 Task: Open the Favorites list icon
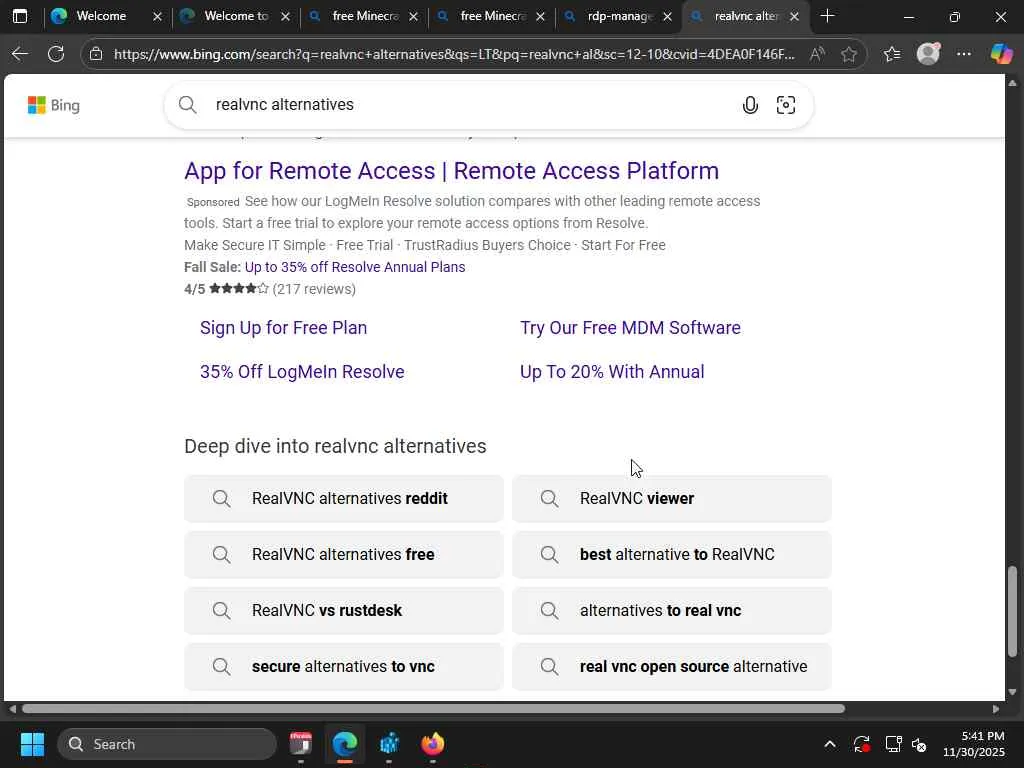892,54
